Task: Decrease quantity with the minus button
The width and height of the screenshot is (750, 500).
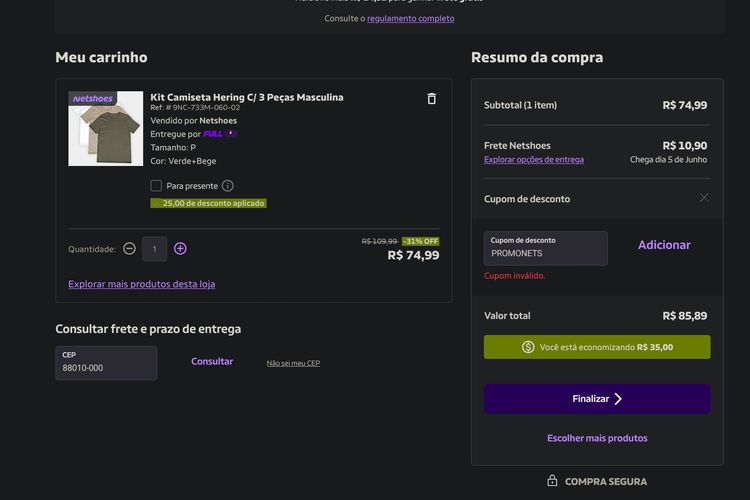Action: click(129, 249)
